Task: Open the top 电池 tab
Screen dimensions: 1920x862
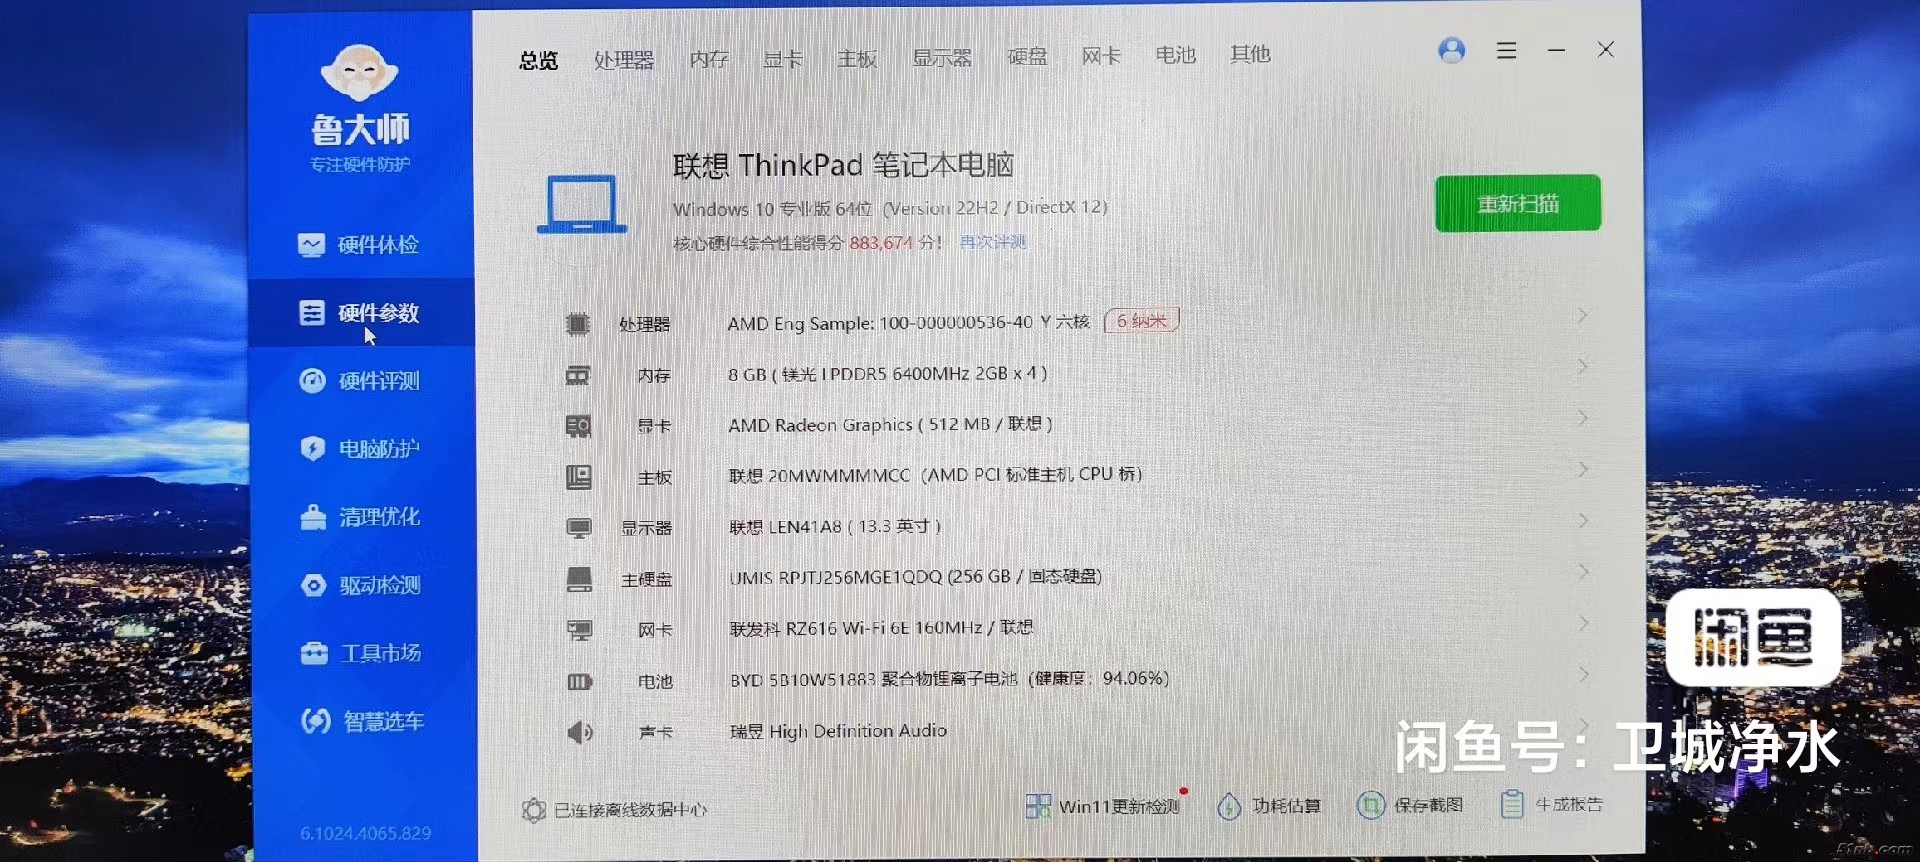Action: click(x=1176, y=54)
